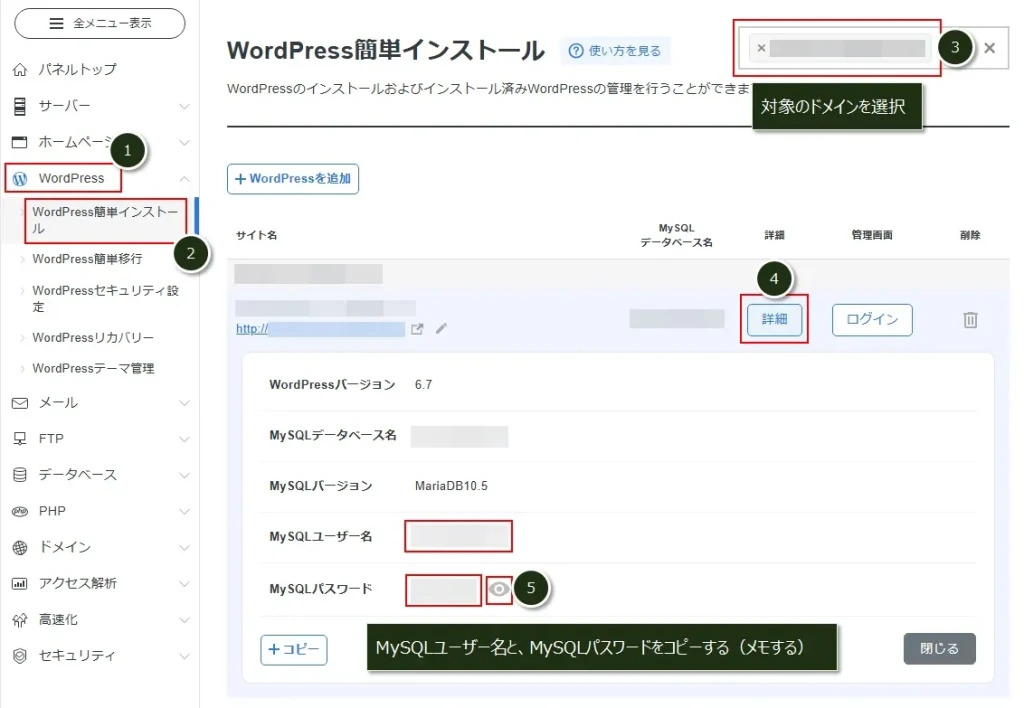Click the コピー button
The width and height of the screenshot is (1024, 708).
[294, 650]
